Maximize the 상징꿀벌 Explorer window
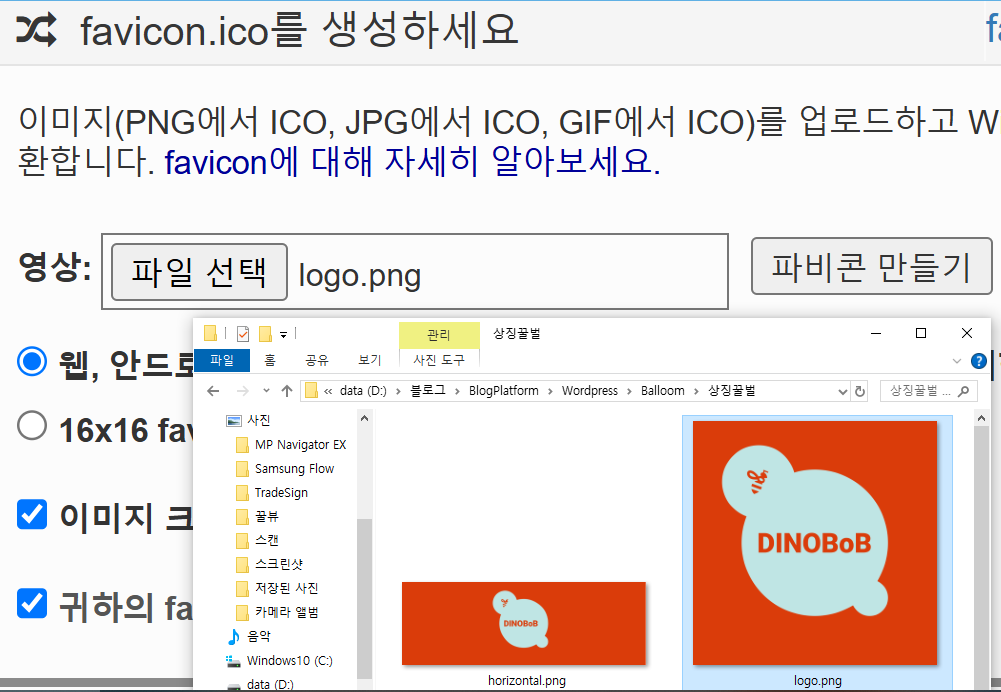Viewport: 1001px width, 692px height. pos(921,333)
